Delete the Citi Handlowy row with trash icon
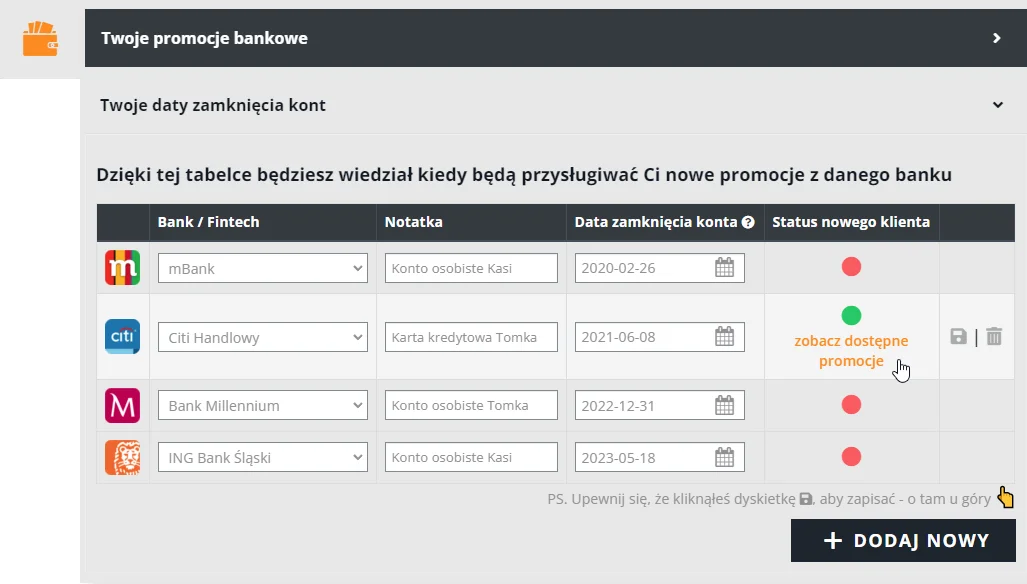Screen dimensions: 1027x584 pyautogui.click(x=993, y=337)
